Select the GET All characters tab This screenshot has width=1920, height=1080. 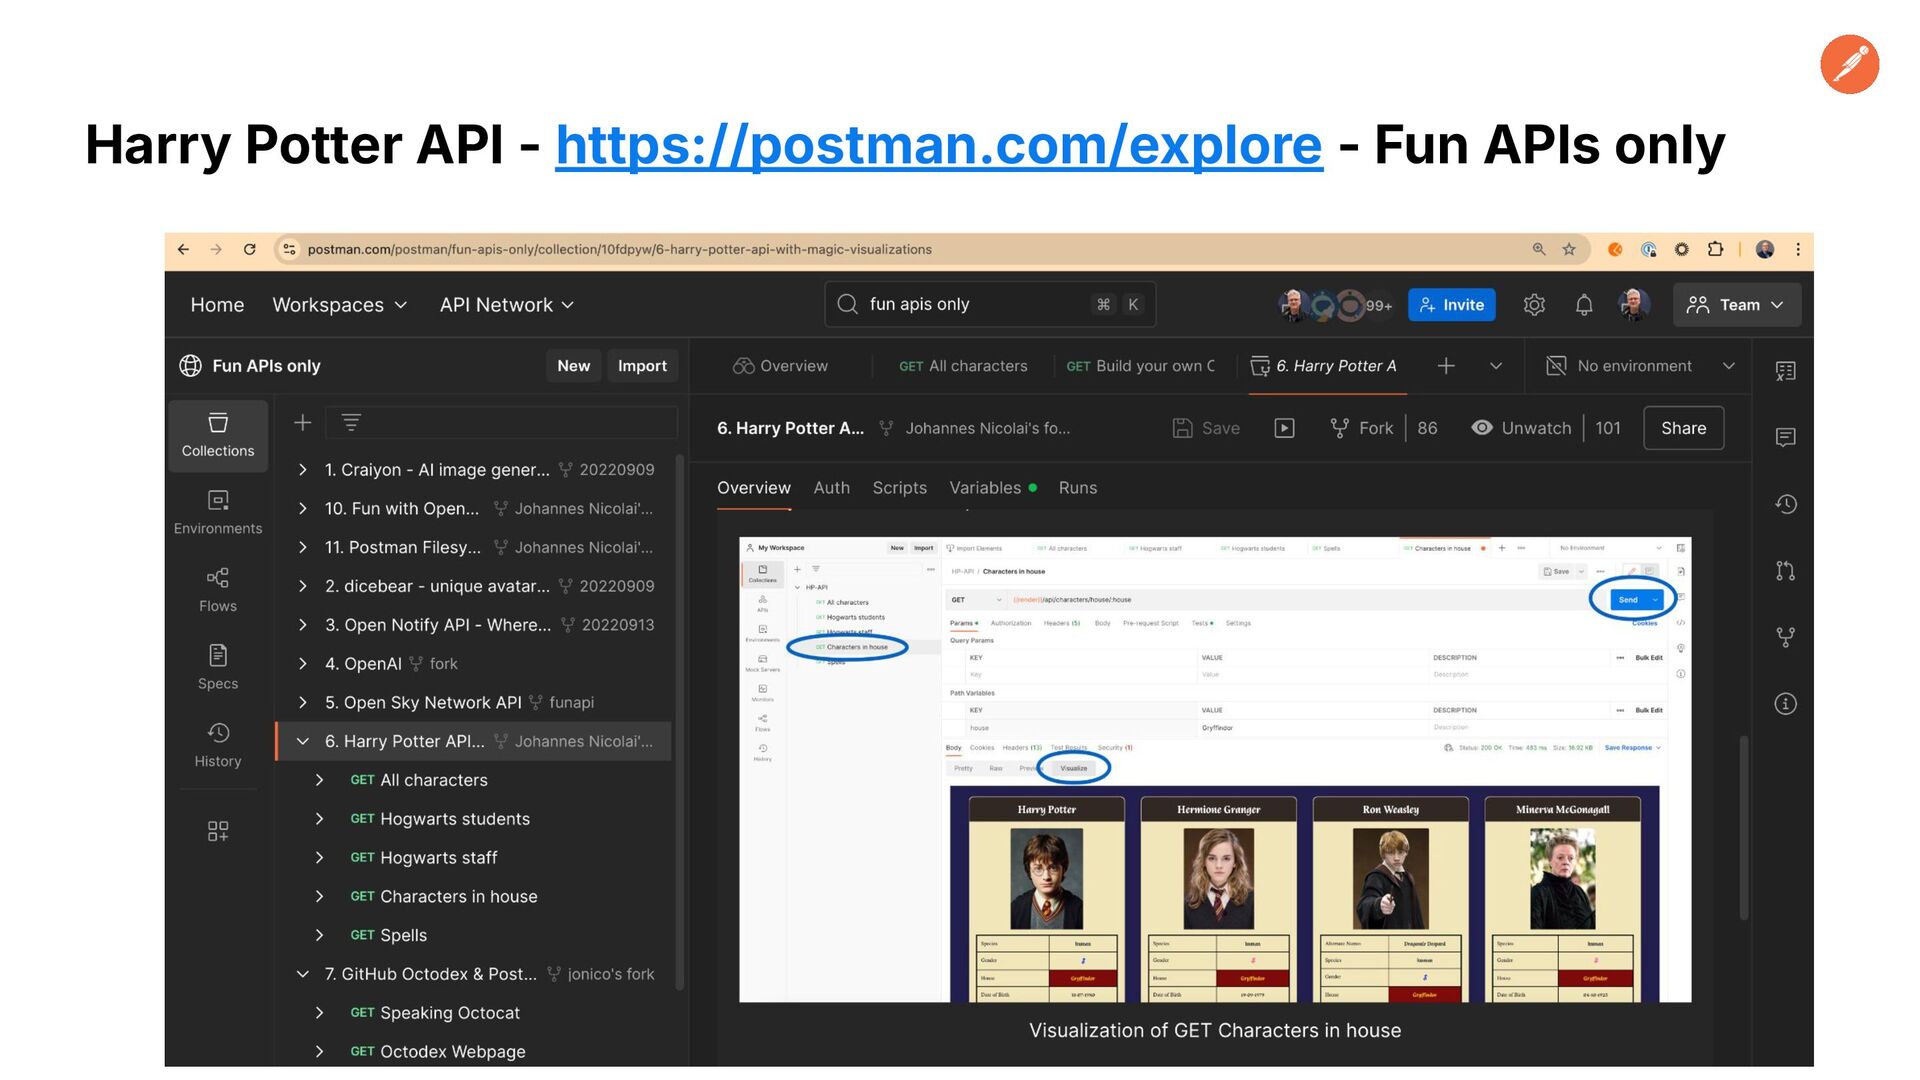pos(963,366)
